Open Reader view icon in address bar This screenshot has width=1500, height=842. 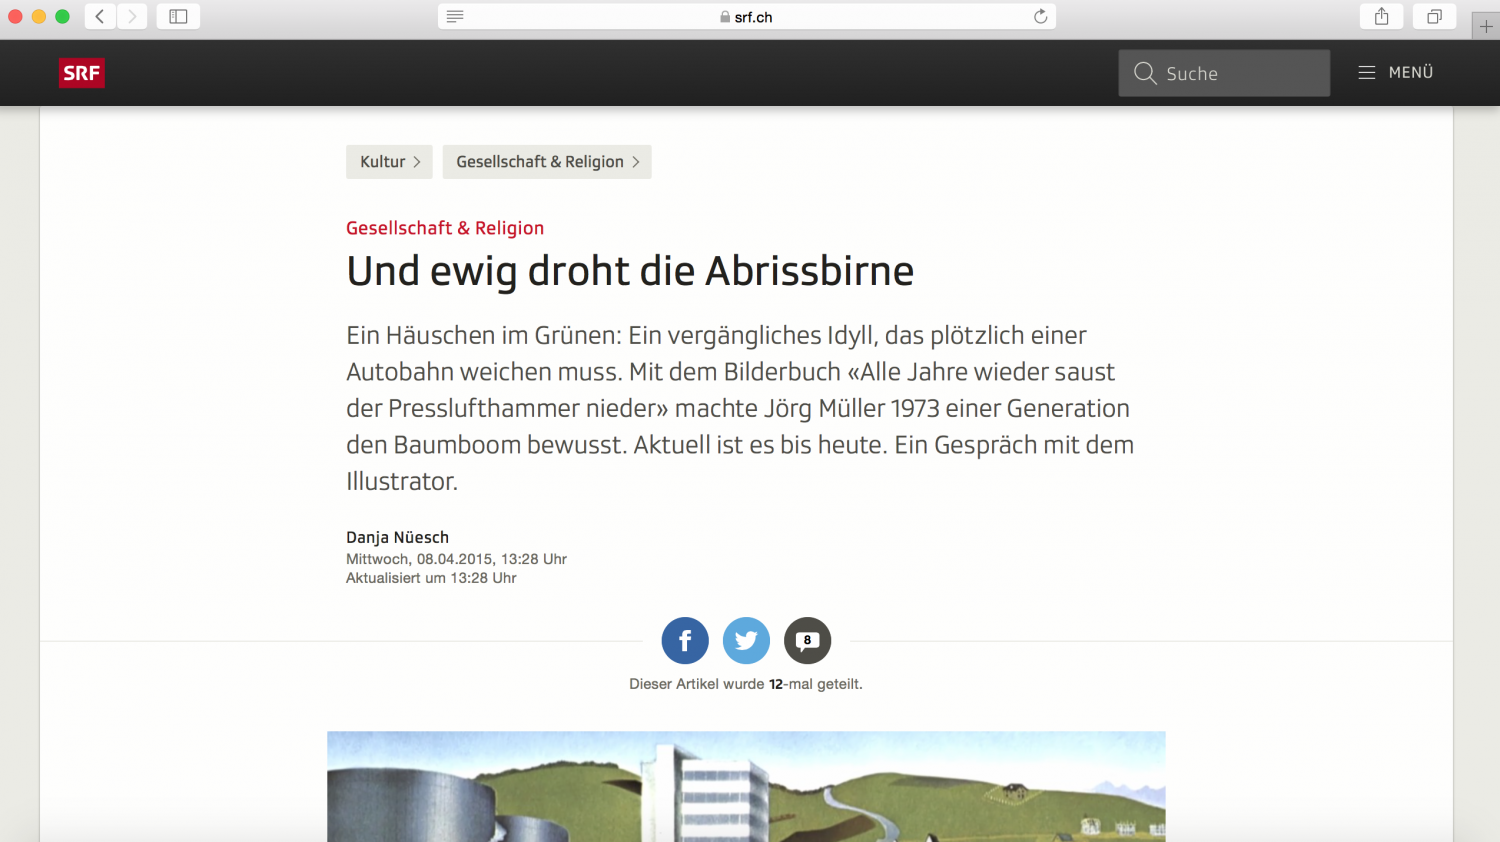(455, 16)
